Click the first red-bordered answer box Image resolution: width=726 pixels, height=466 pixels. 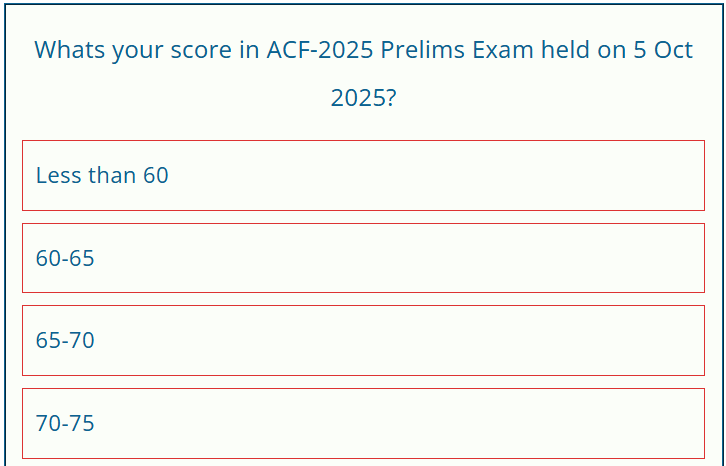point(363,175)
